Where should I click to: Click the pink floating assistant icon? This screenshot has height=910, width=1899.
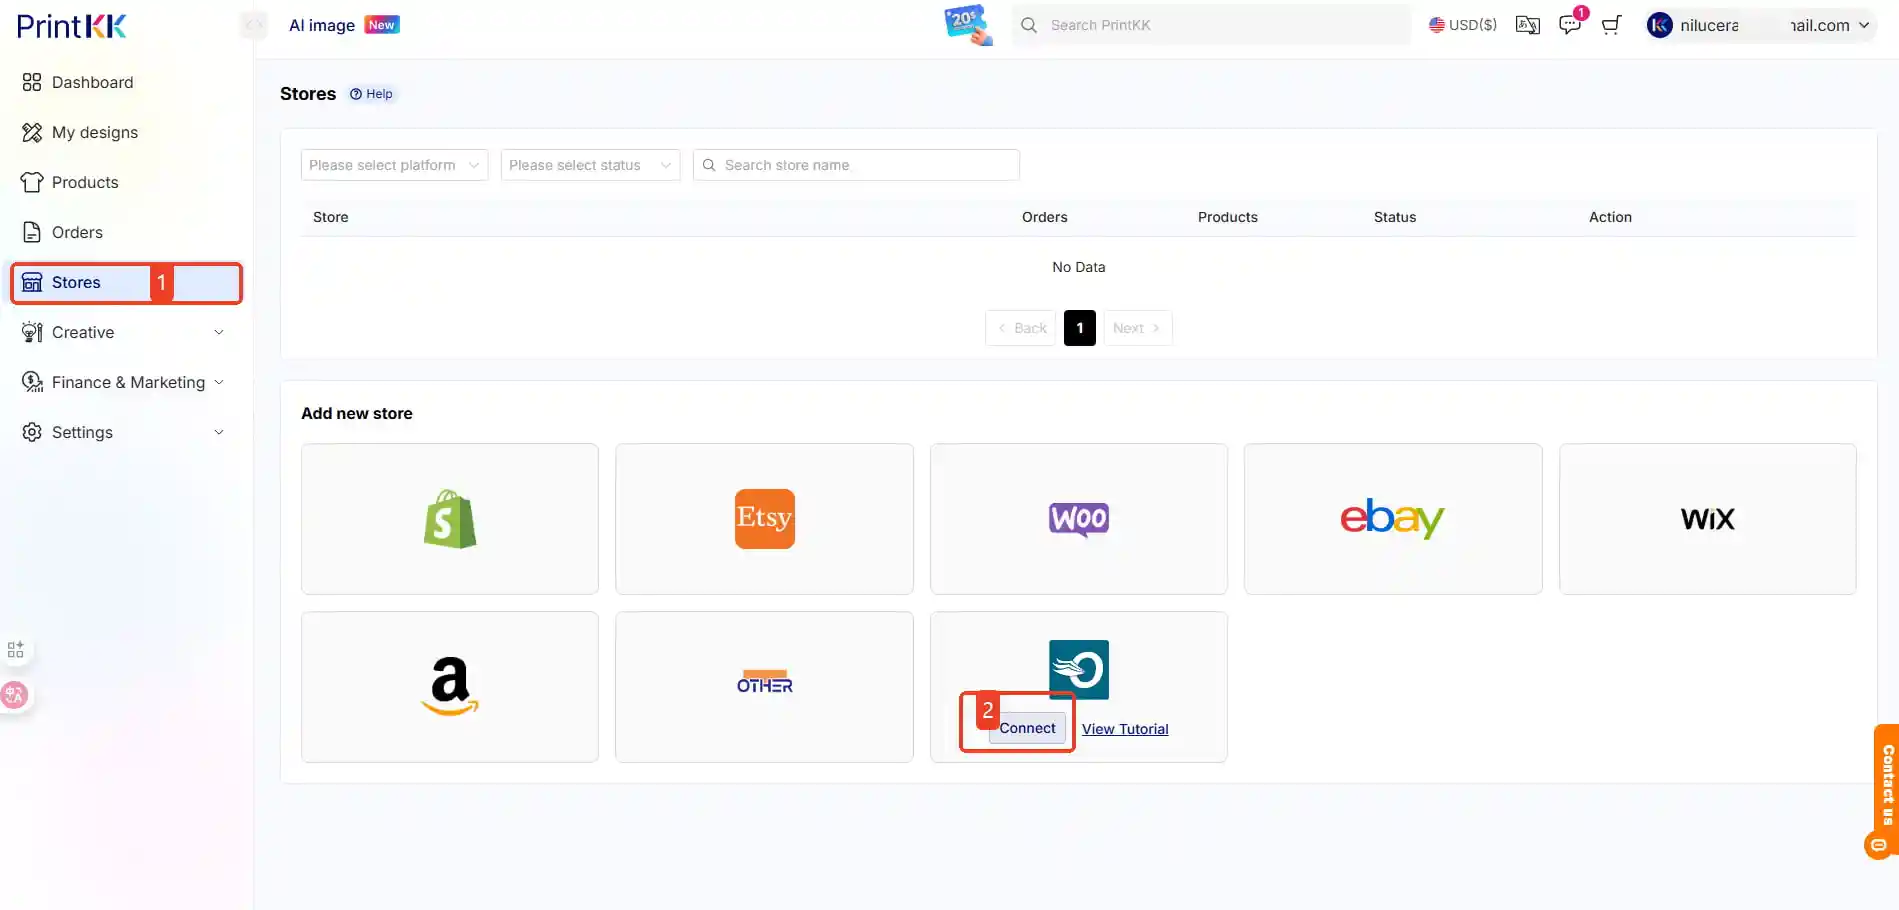pos(14,695)
